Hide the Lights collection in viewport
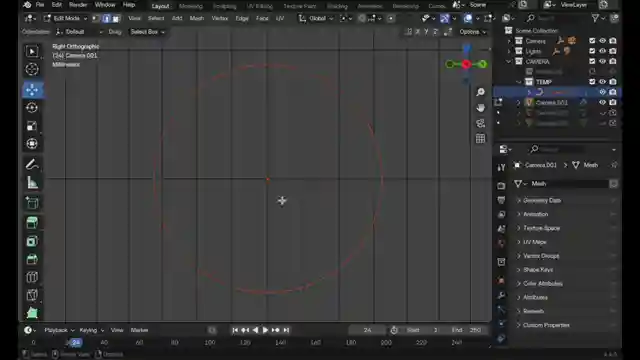Viewport: 640px width, 360px height. point(602,51)
